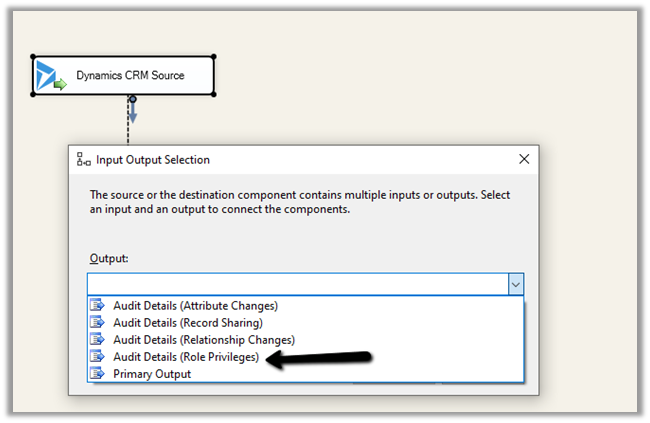Click the icon beside Audit Details (Record Sharing)
Viewport: 650px width, 423px height.
click(x=97, y=323)
